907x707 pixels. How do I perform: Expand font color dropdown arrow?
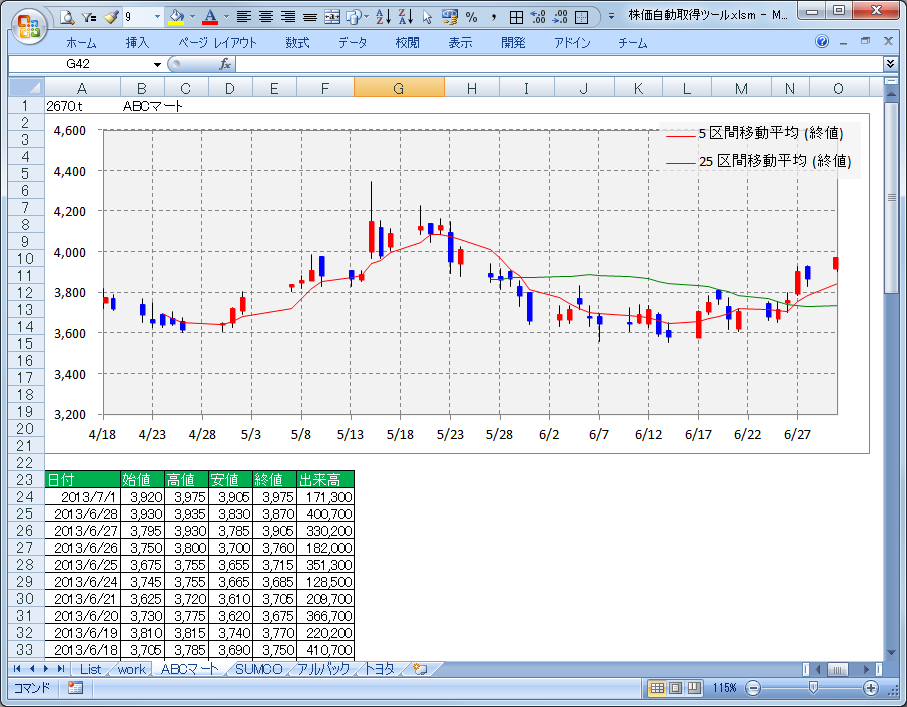pyautogui.click(x=226, y=17)
